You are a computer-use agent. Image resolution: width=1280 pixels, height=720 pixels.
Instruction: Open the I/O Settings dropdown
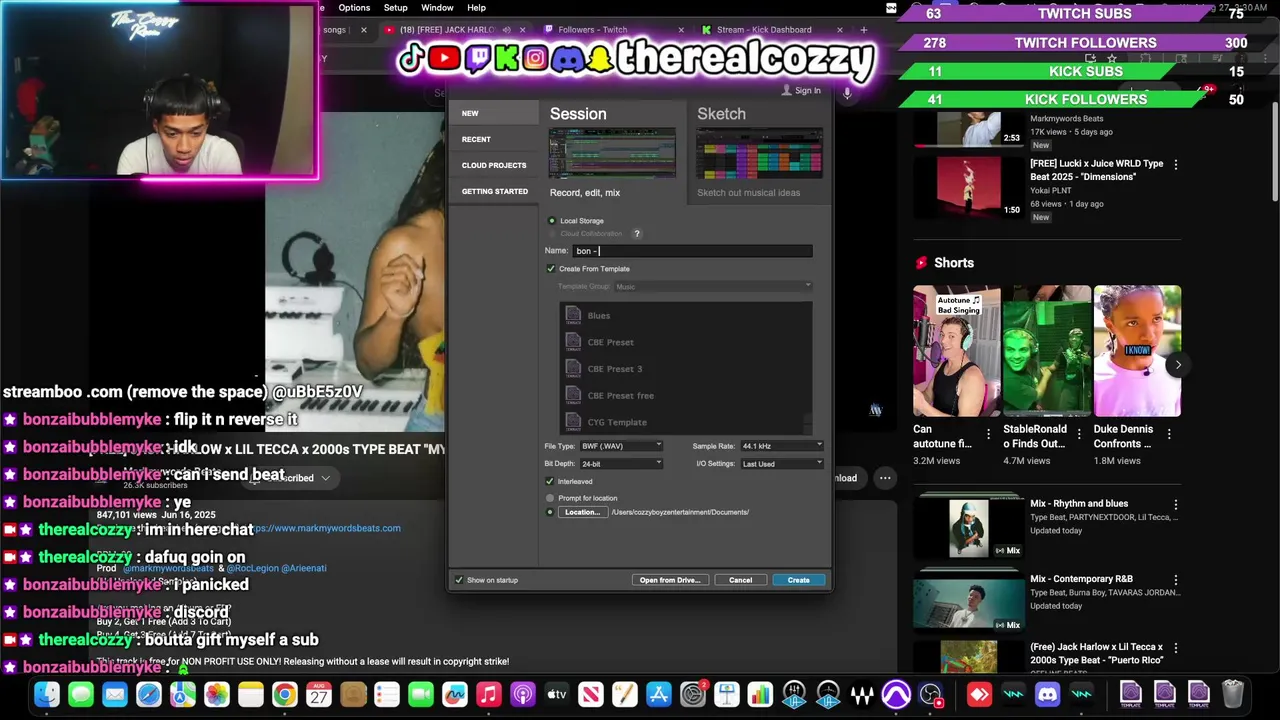pos(782,464)
